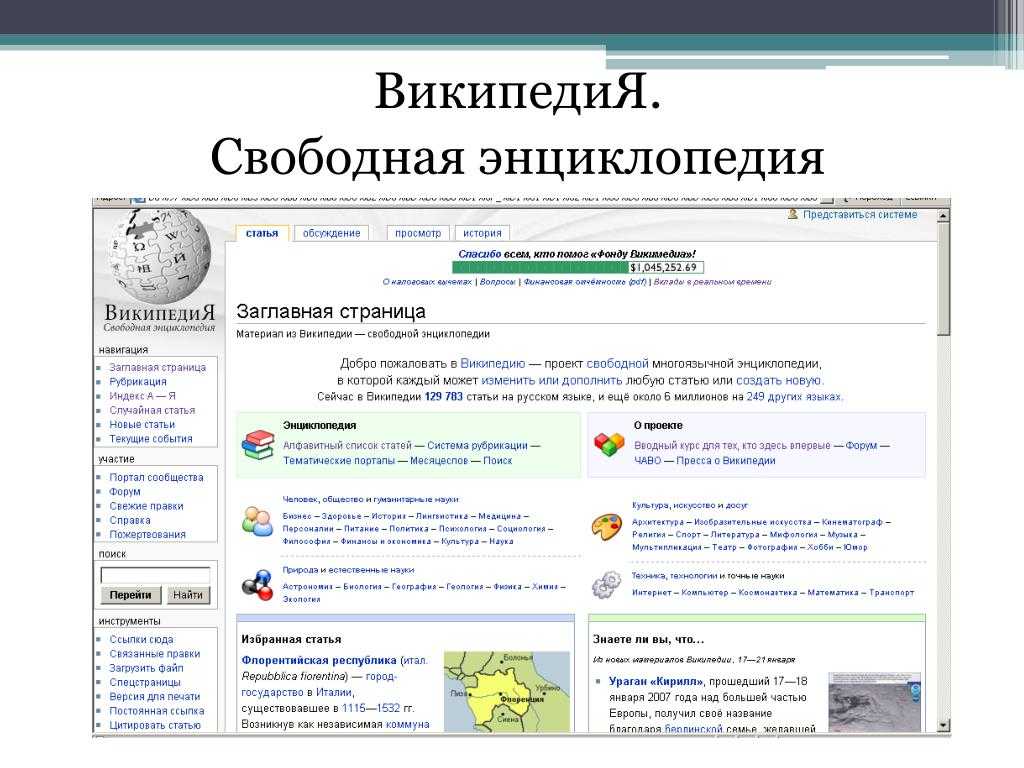Click the molecule icon for natural sciences

[x=257, y=584]
